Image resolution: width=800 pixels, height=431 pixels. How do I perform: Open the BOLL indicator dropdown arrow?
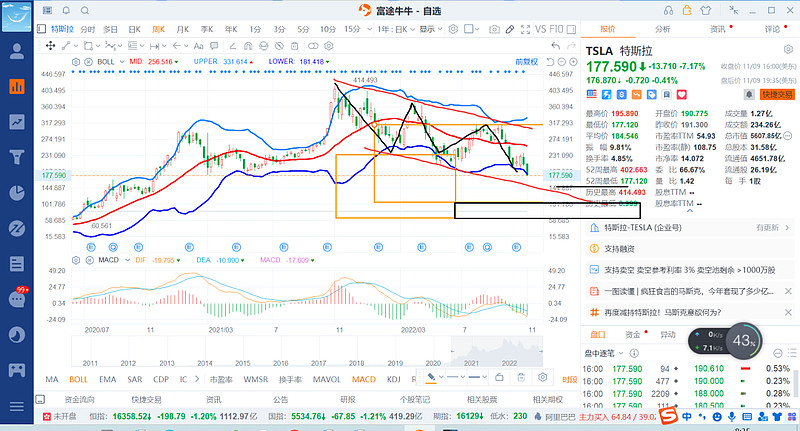tap(122, 62)
